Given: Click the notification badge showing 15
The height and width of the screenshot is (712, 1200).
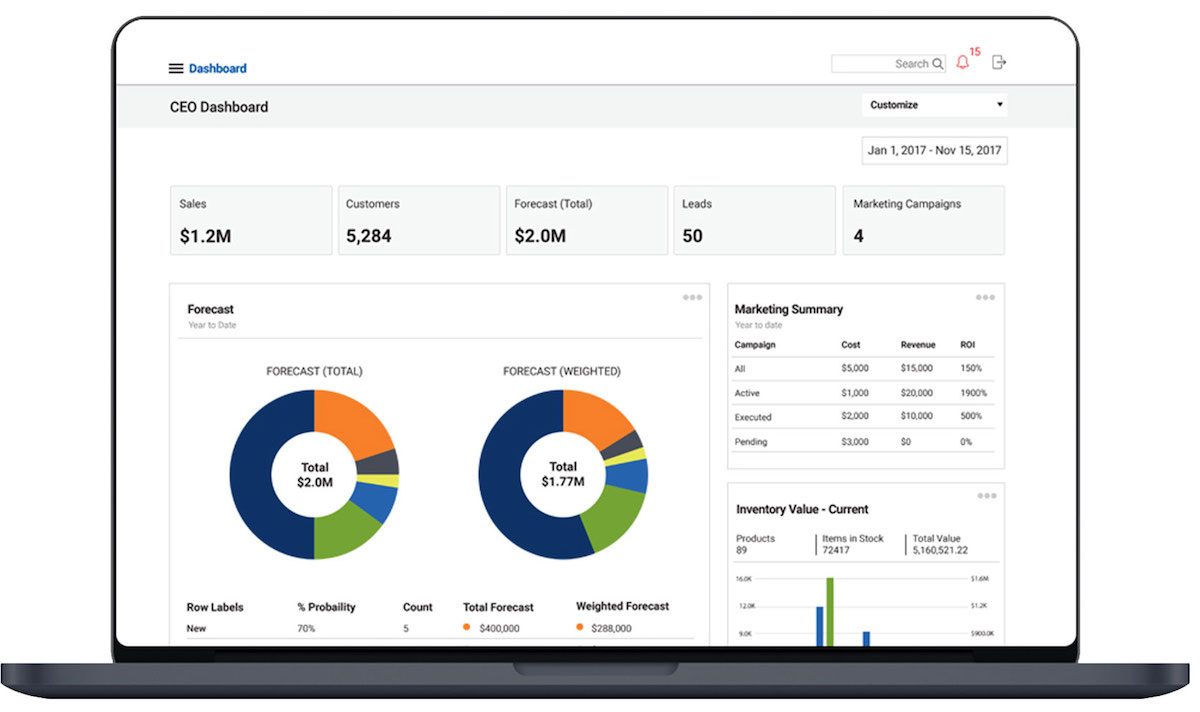Looking at the screenshot, I should (x=974, y=51).
